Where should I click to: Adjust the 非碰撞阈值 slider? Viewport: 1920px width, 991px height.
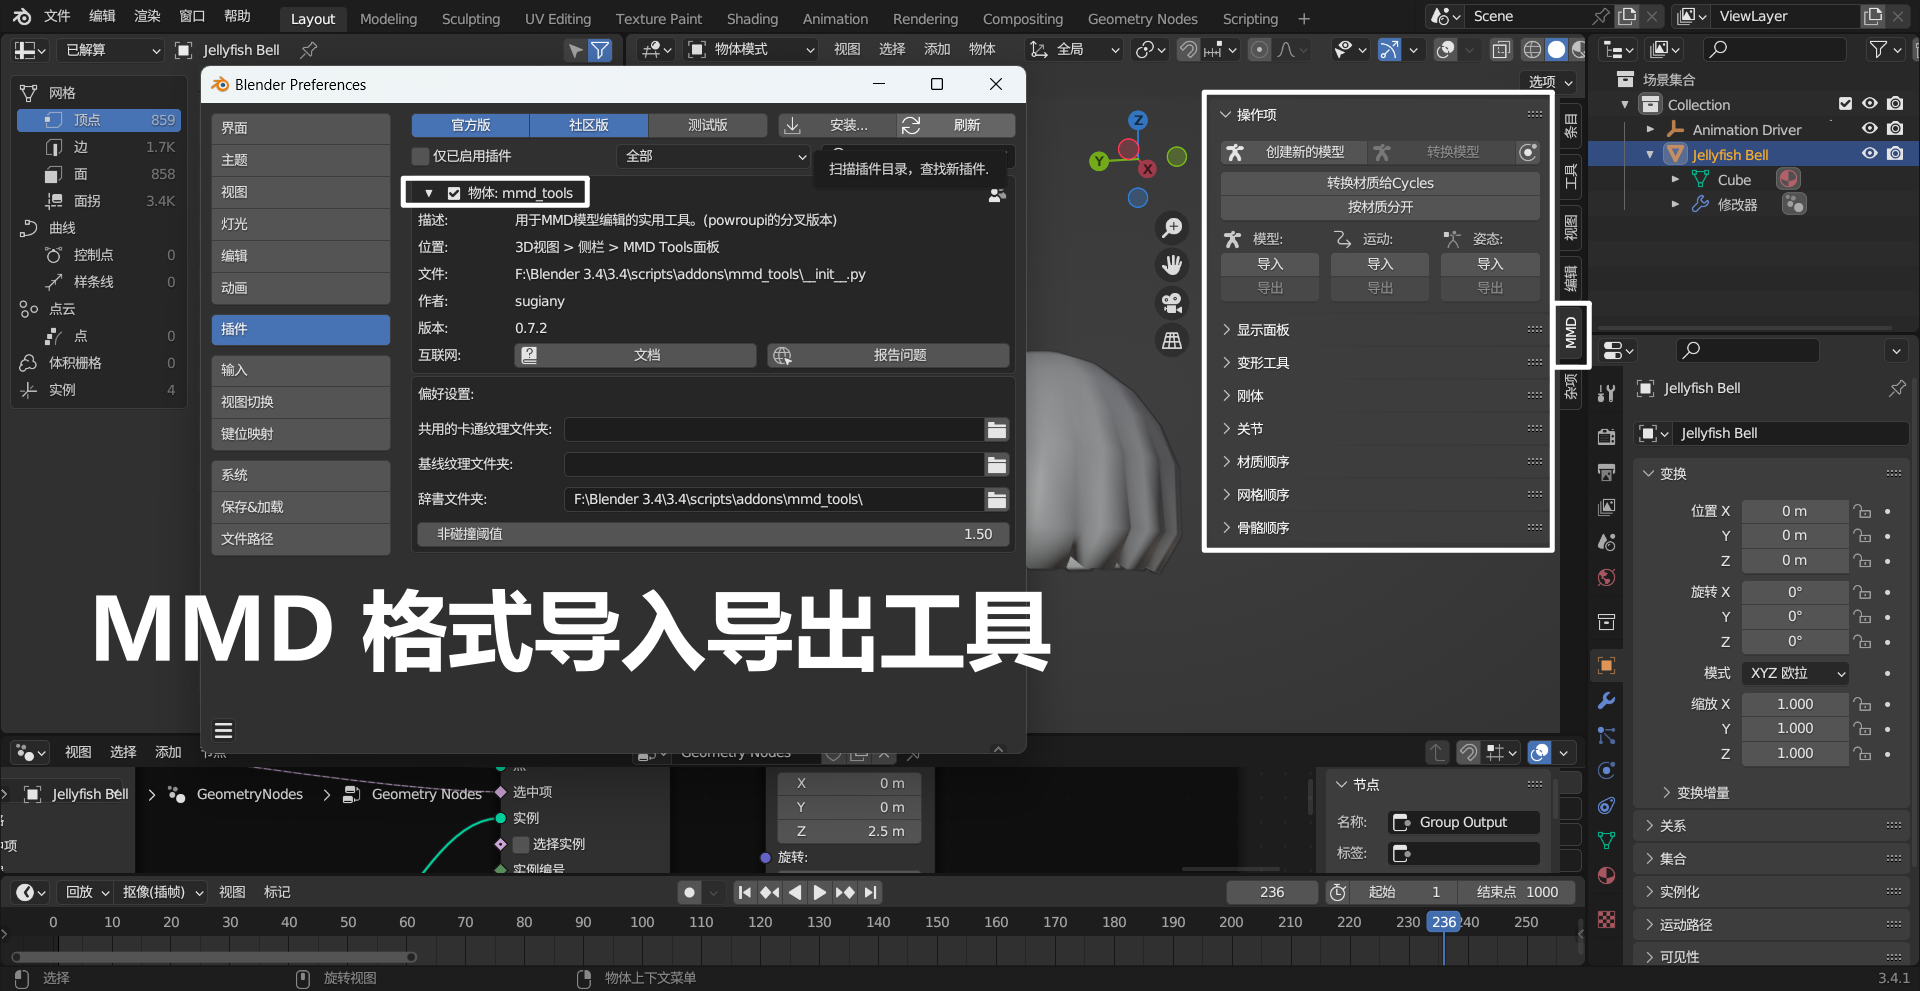coord(713,534)
